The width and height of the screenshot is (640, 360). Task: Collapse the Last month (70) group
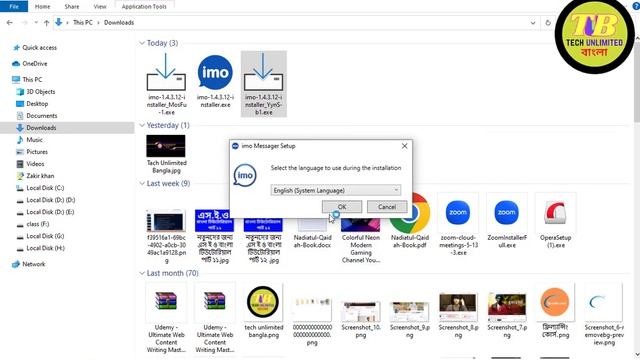[x=142, y=273]
